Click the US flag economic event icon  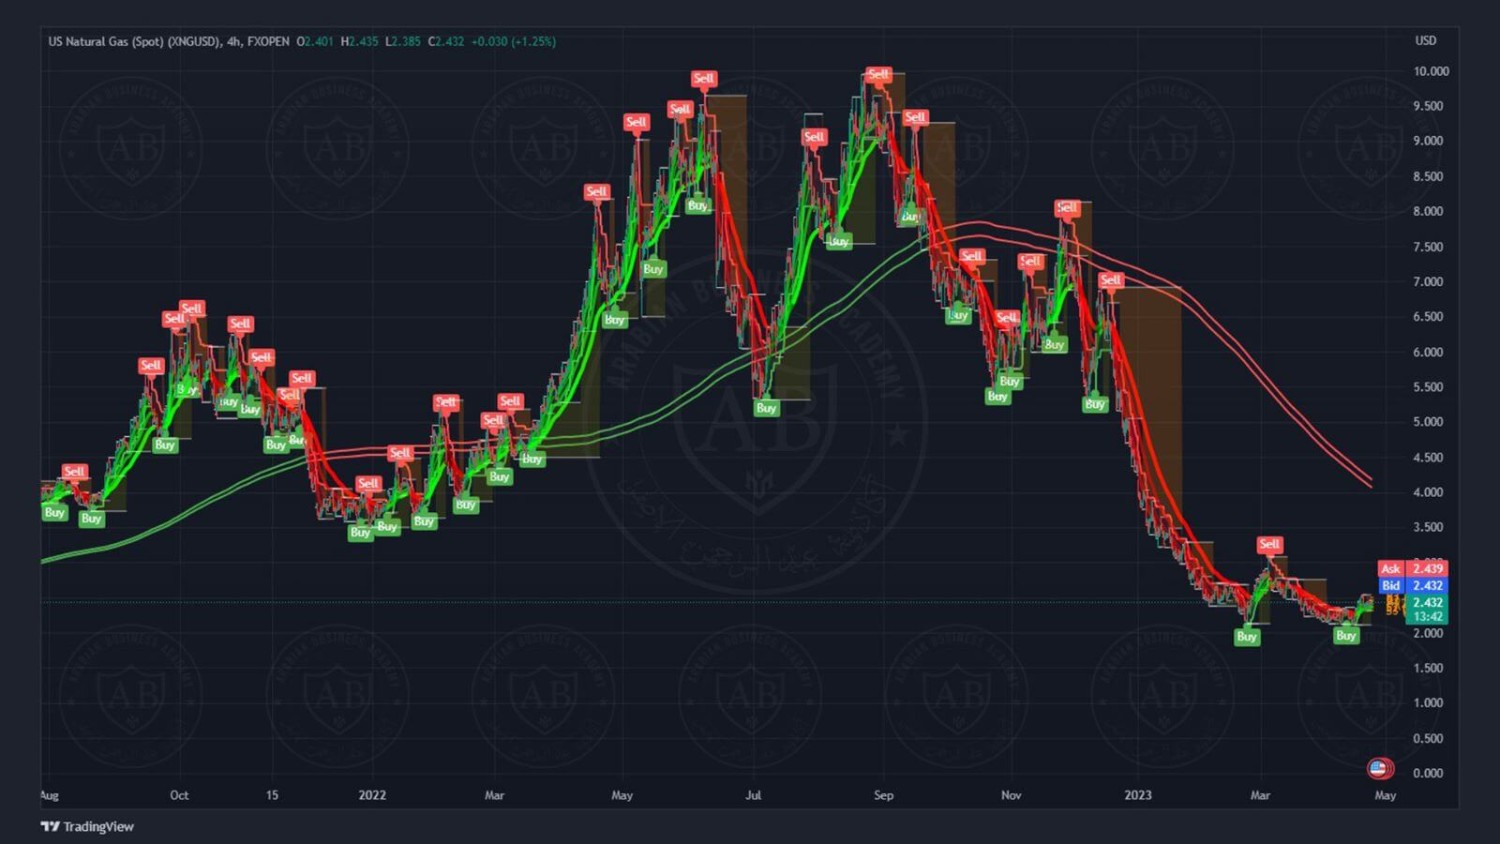click(1380, 768)
